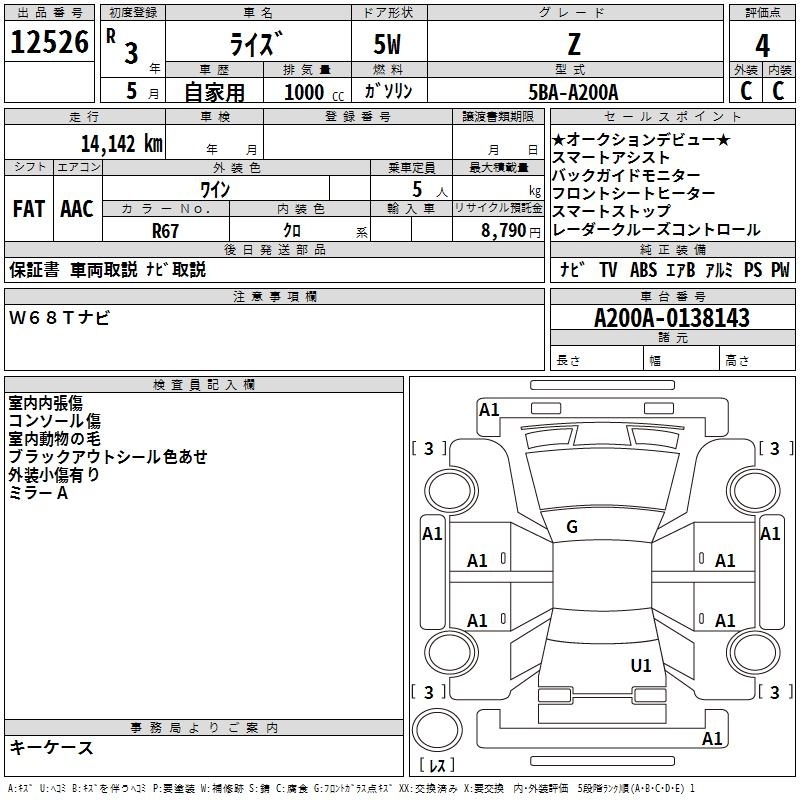Click the 乗車定員 header label
Viewport: 800px width, 800px height.
click(411, 168)
